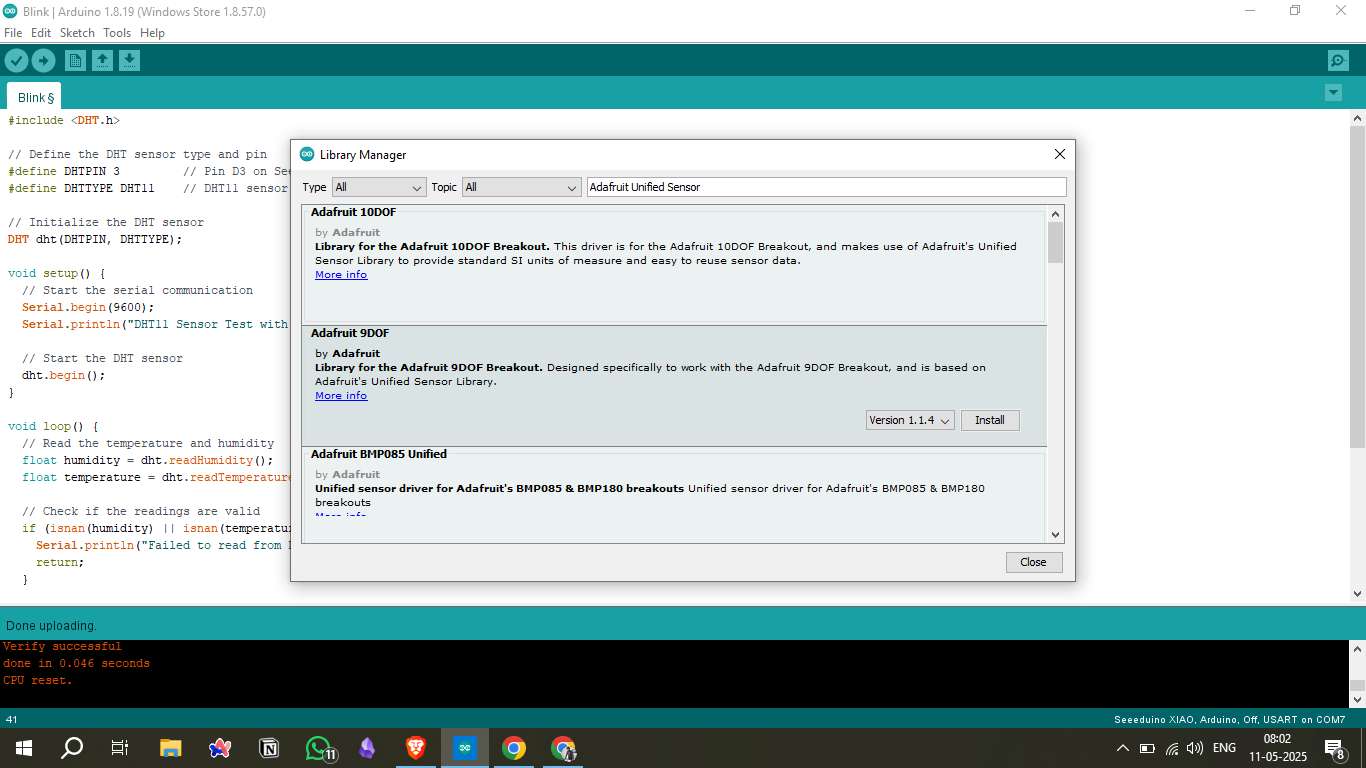Open the Windows Start menu
This screenshot has height=768, width=1366.
point(24,748)
